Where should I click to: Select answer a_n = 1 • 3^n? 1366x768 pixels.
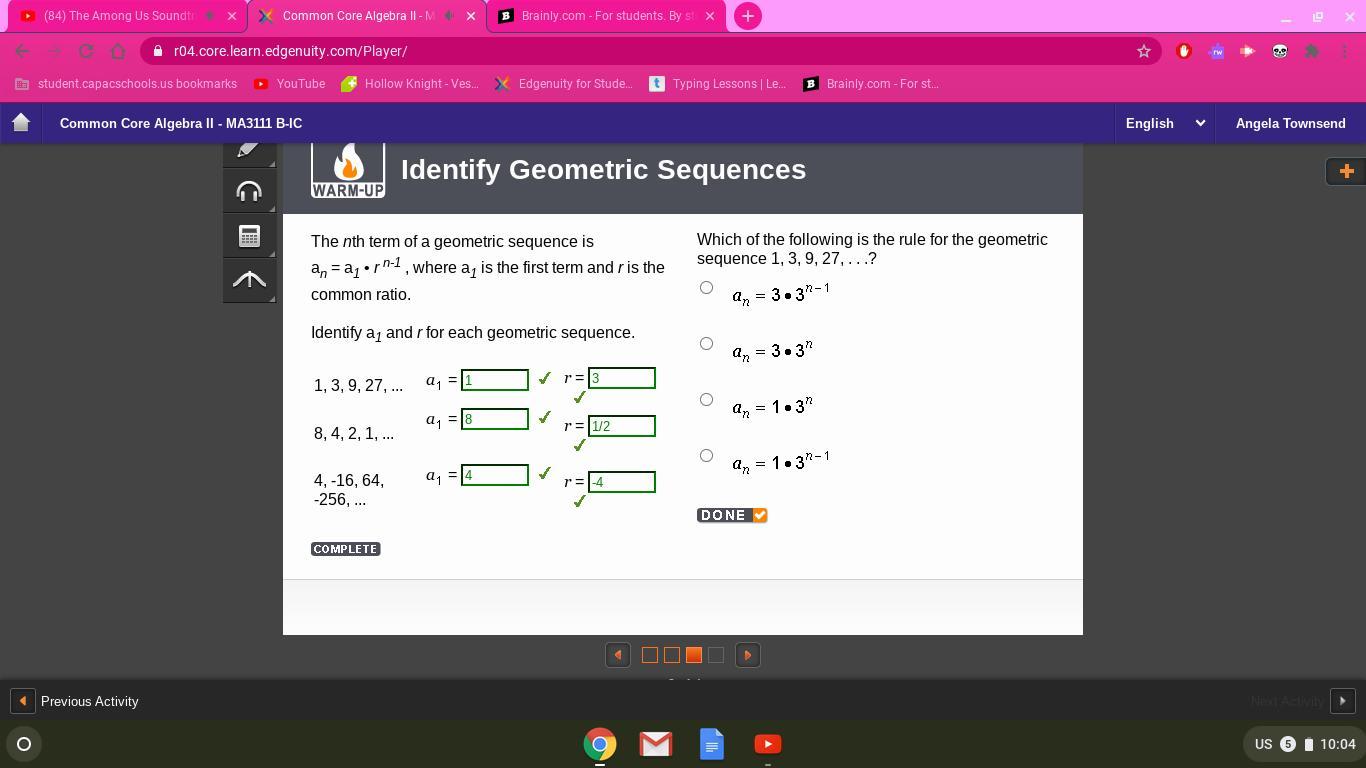(x=706, y=400)
